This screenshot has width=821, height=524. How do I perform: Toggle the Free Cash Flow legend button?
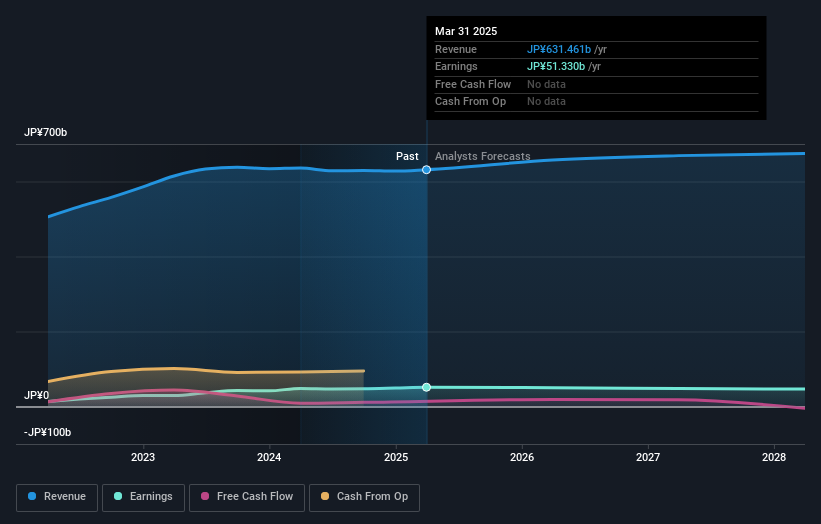click(247, 497)
